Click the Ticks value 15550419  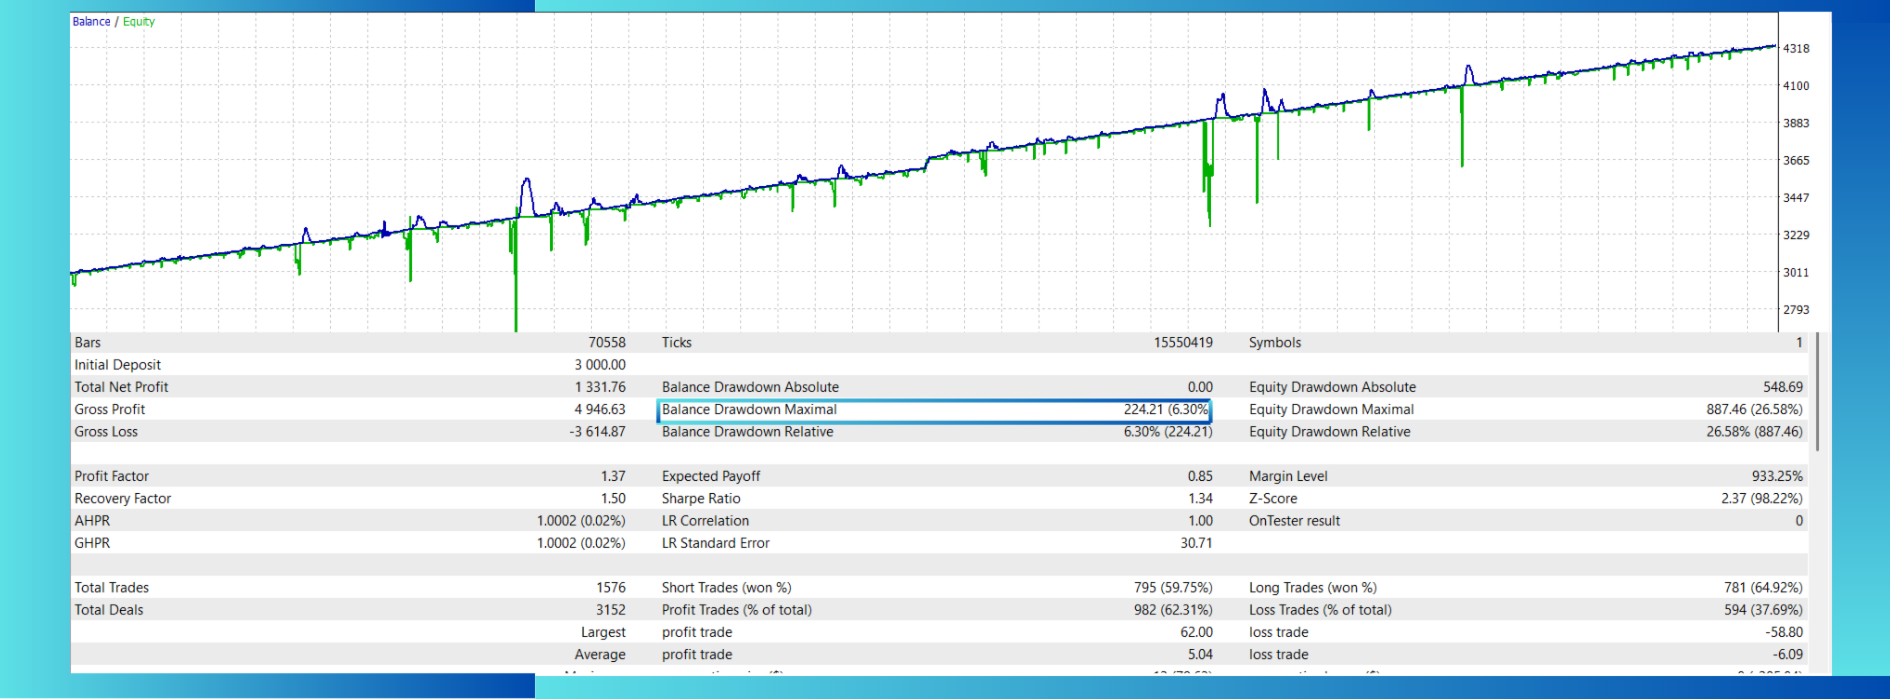click(x=1183, y=343)
